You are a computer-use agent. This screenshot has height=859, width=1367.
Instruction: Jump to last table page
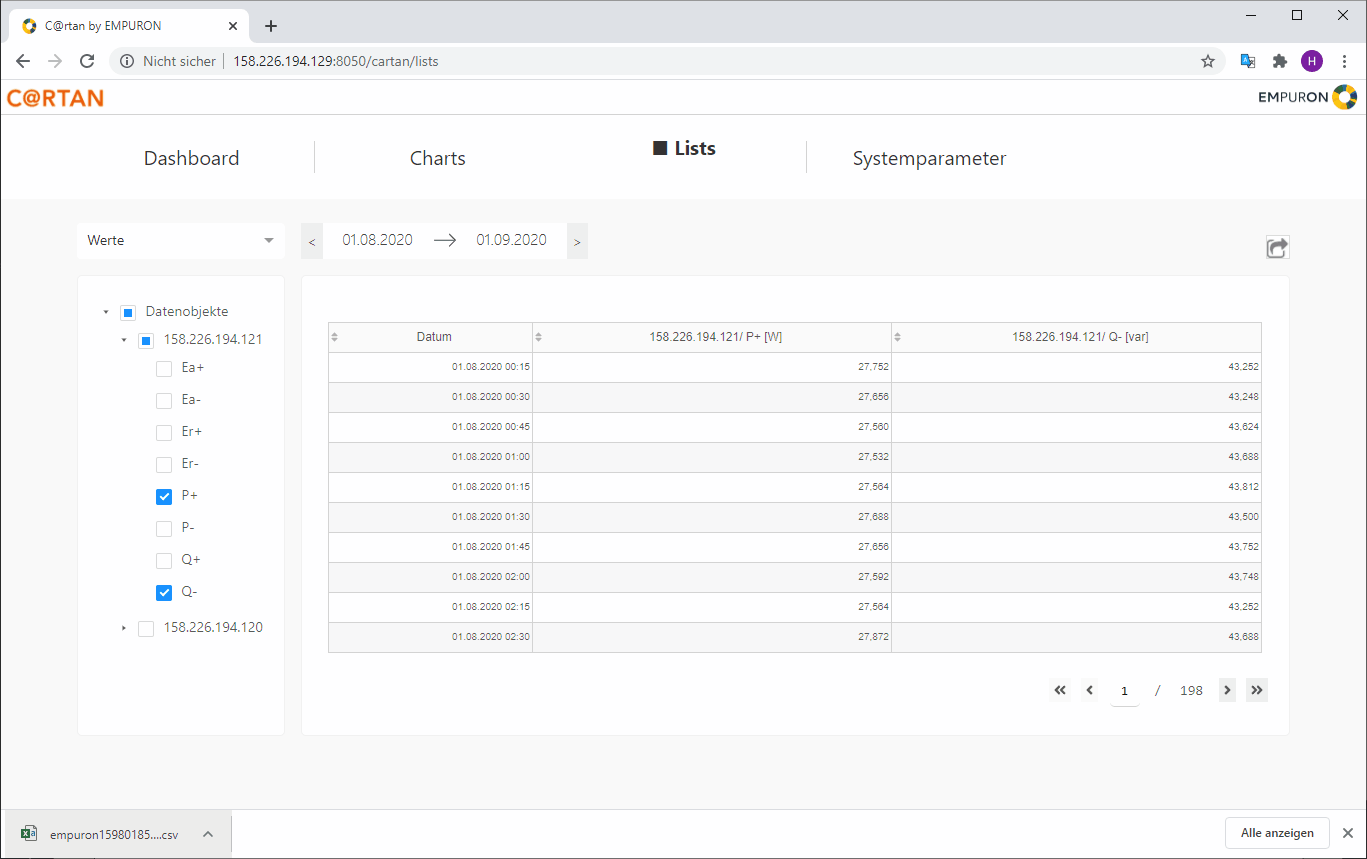point(1257,690)
